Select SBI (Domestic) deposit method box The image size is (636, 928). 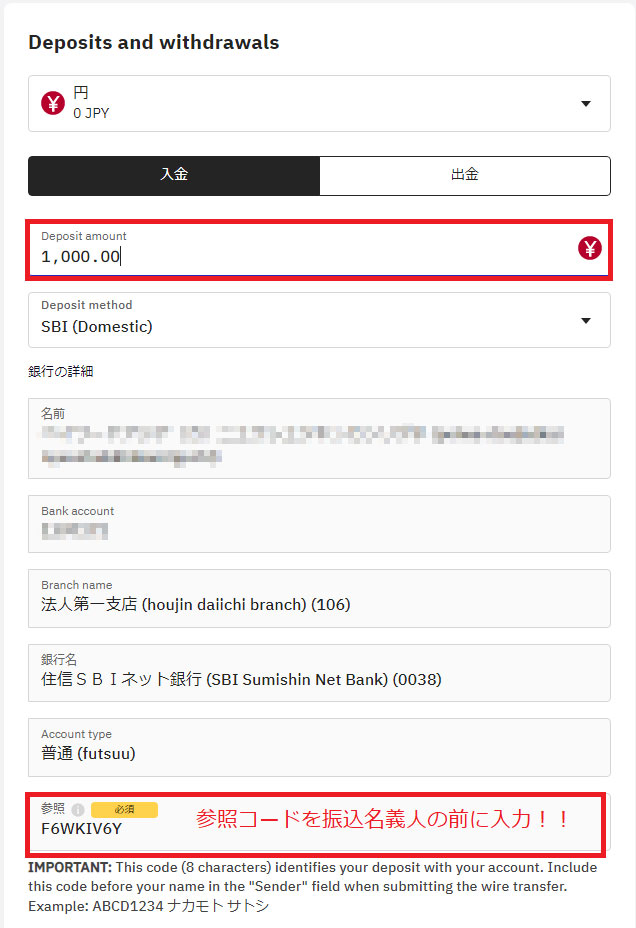(319, 320)
